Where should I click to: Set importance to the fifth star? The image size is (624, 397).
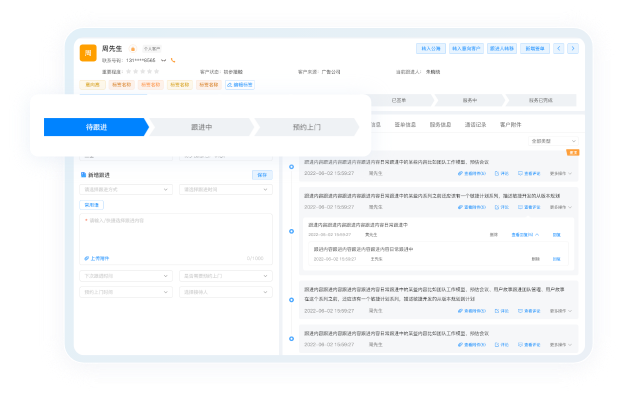pos(157,72)
